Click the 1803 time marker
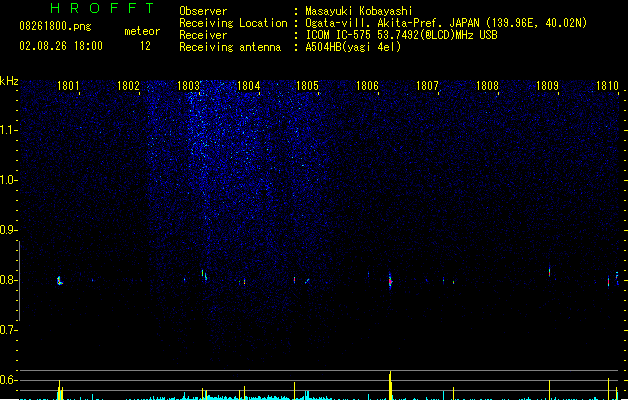This screenshot has width=629, height=400. tap(188, 86)
